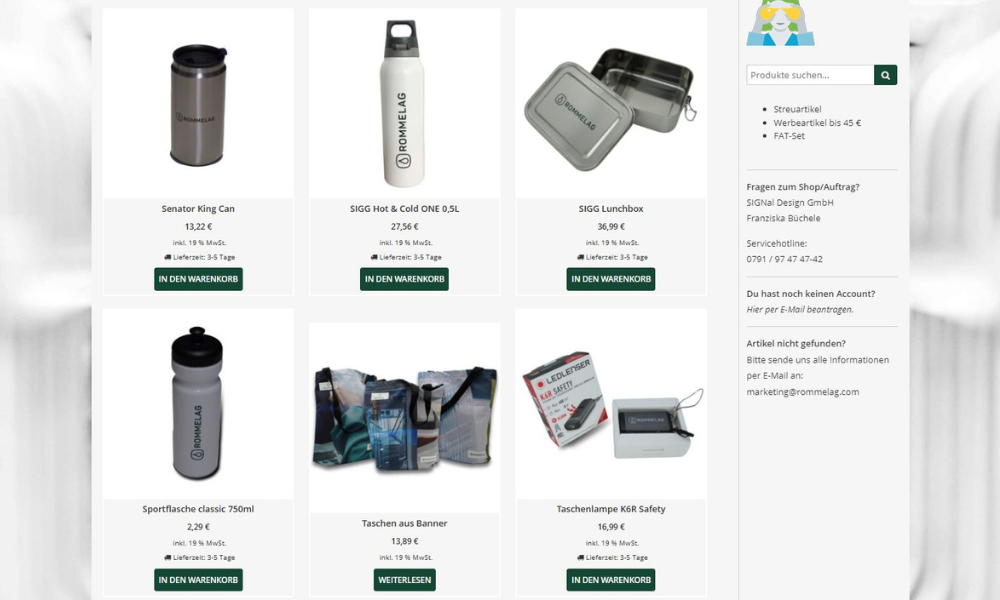This screenshot has width=1000, height=600.
Task: Click the magnifier search button
Action: pyautogui.click(x=885, y=75)
